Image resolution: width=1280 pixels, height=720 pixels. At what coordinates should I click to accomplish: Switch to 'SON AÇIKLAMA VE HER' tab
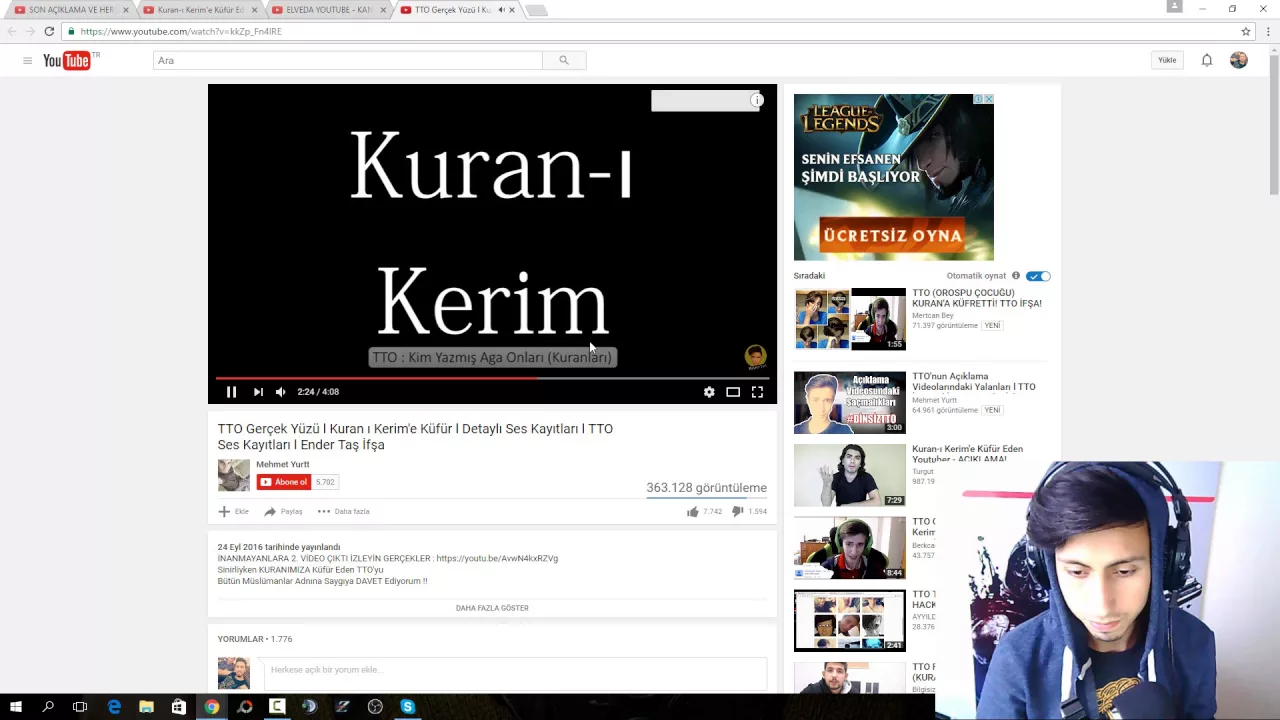70,10
